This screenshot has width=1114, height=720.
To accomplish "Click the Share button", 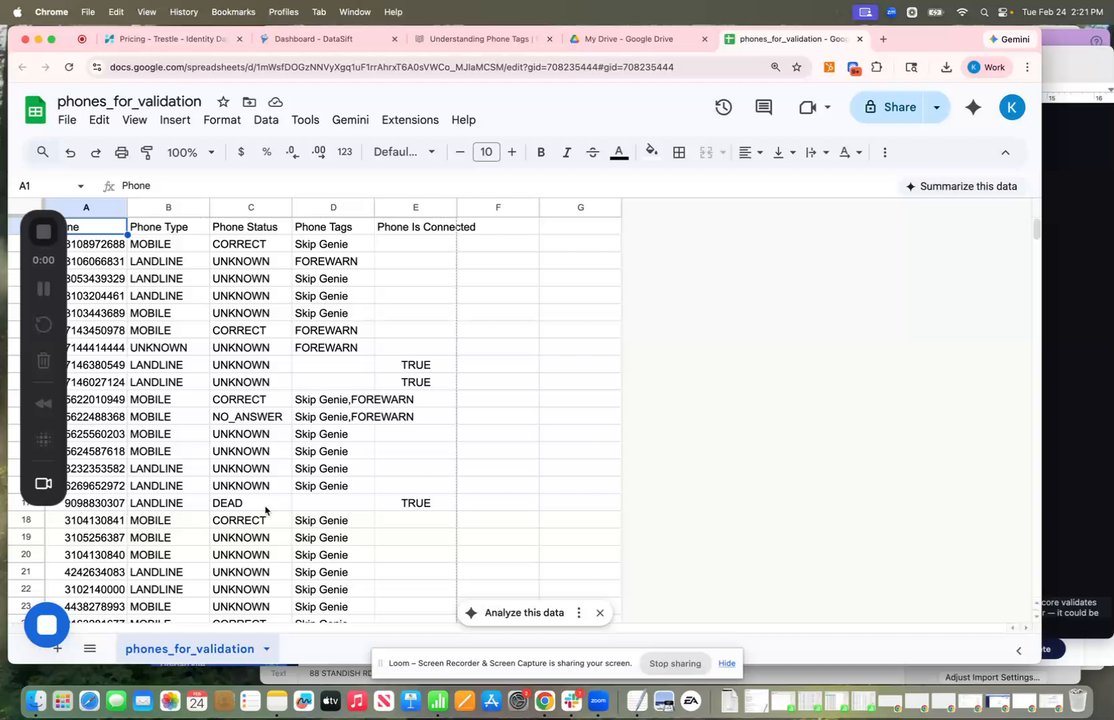I will (x=890, y=107).
